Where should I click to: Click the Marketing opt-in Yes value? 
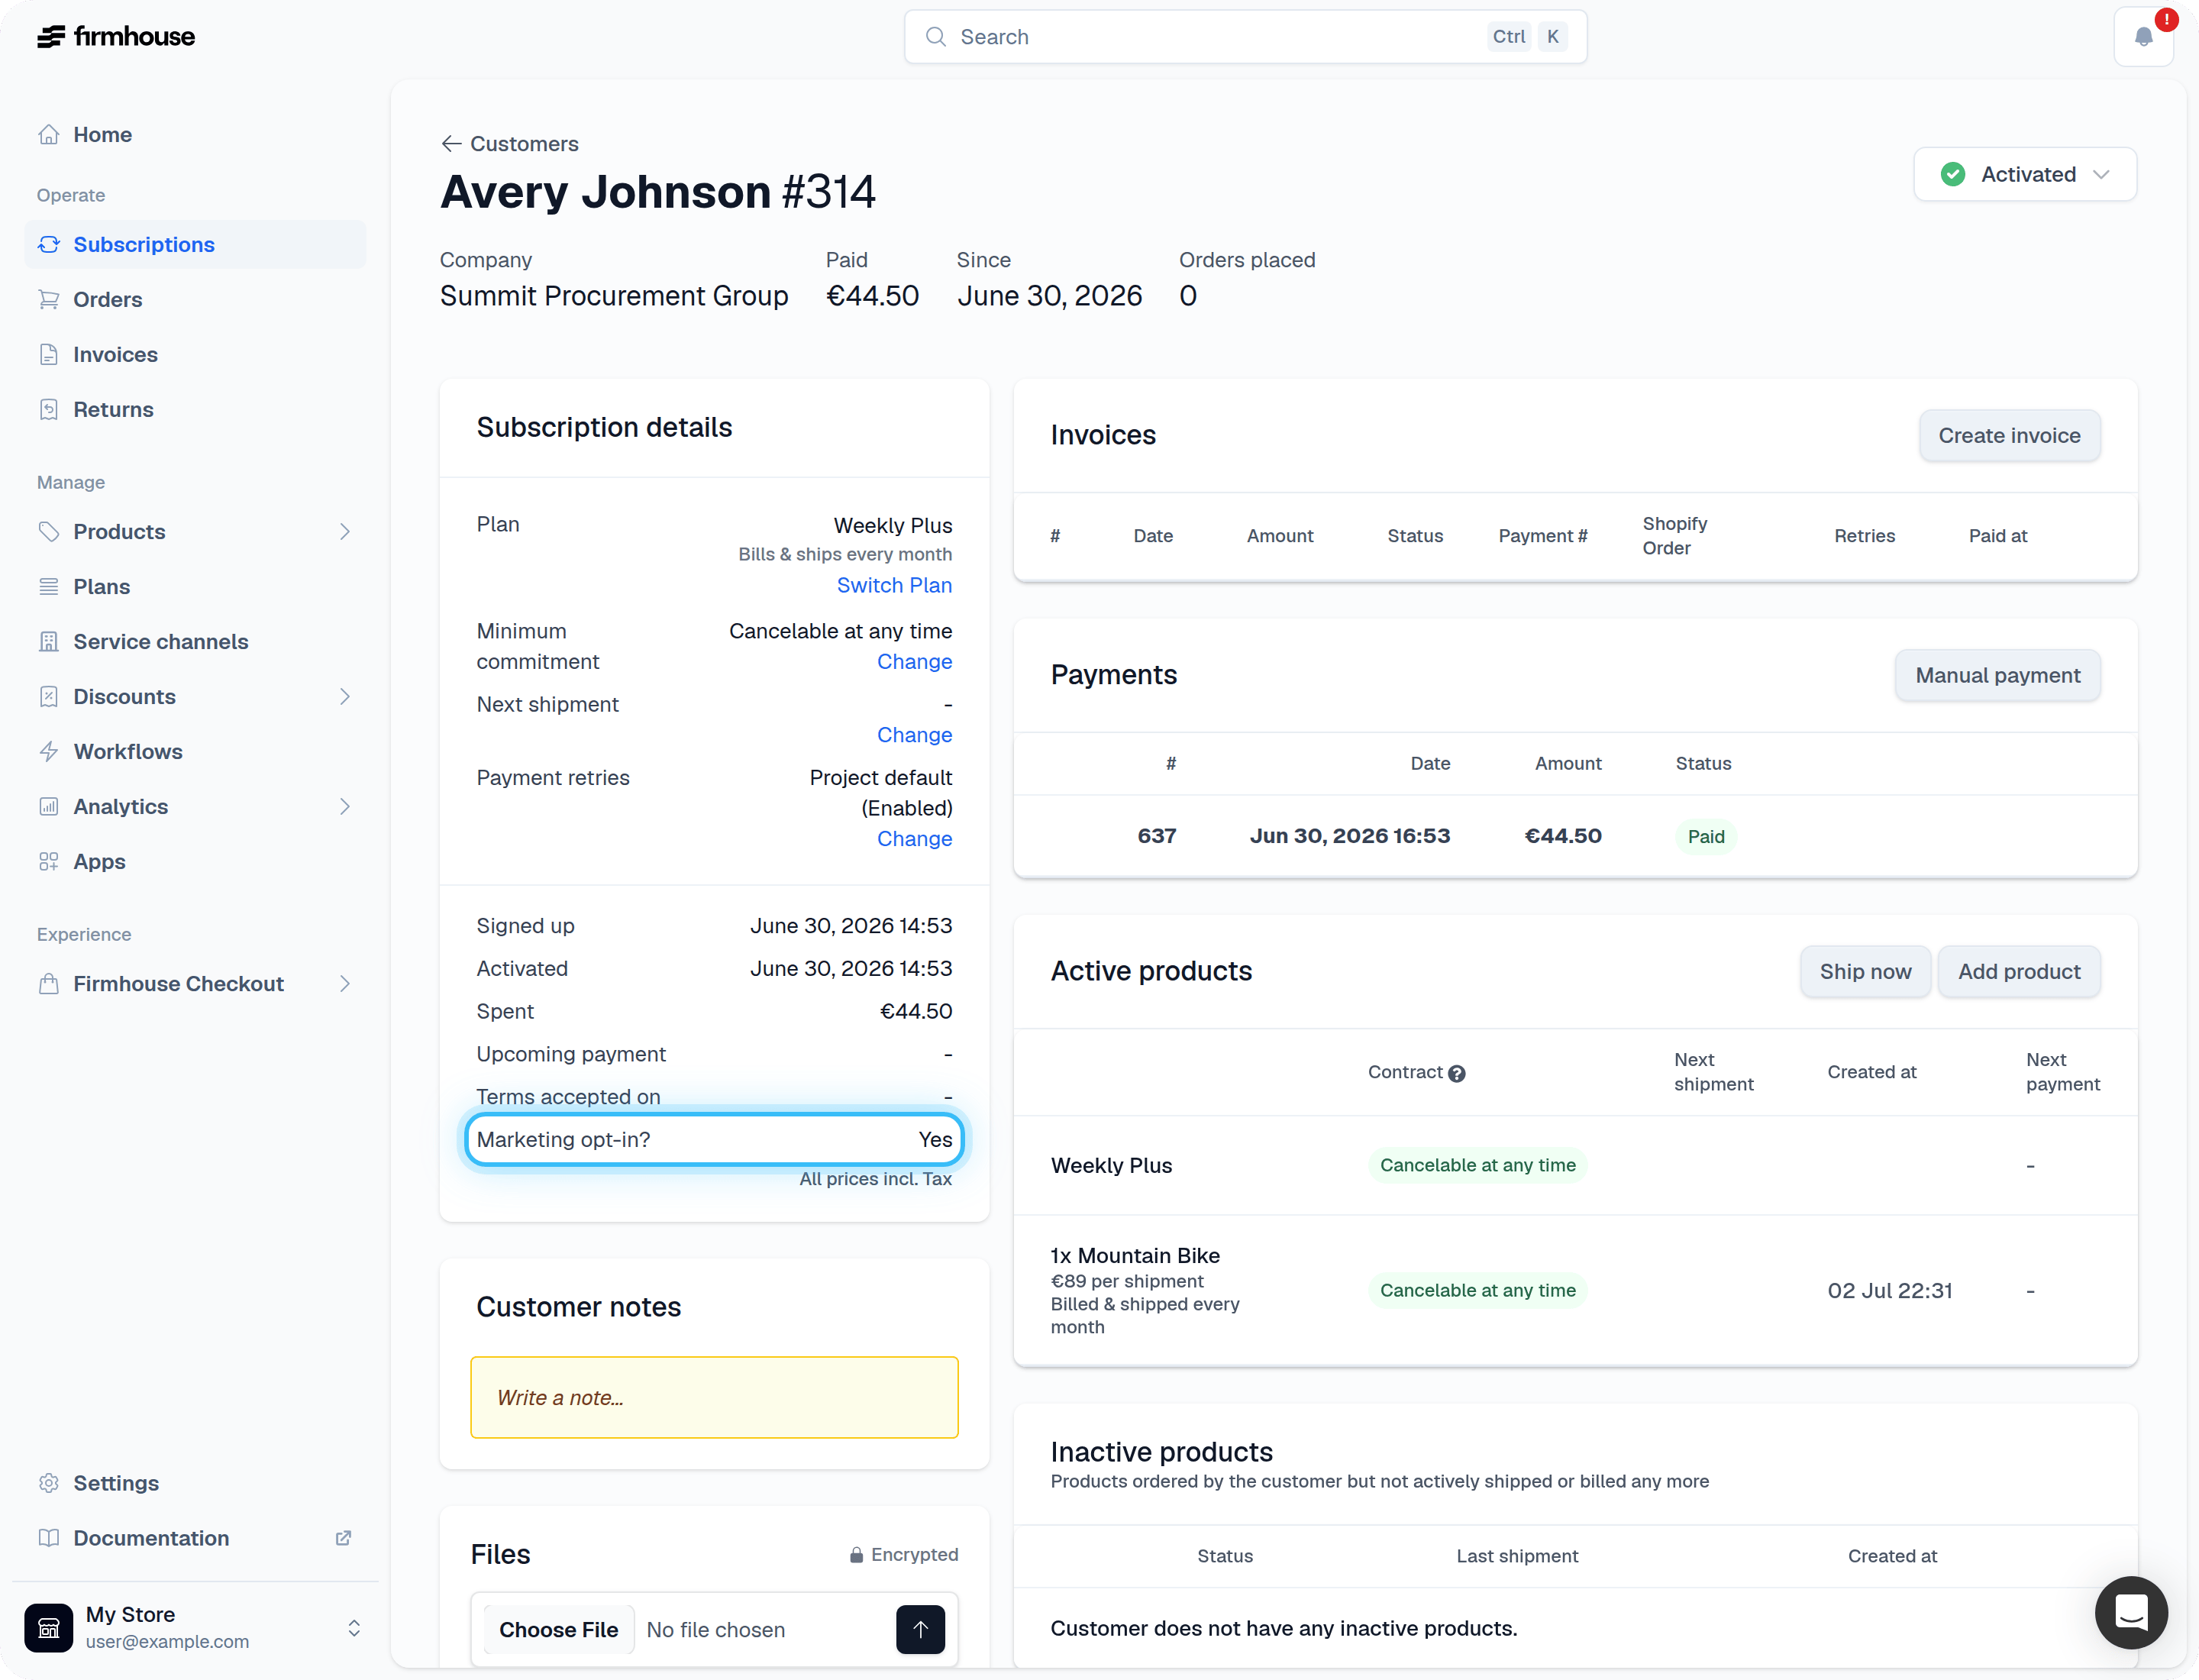point(935,1139)
